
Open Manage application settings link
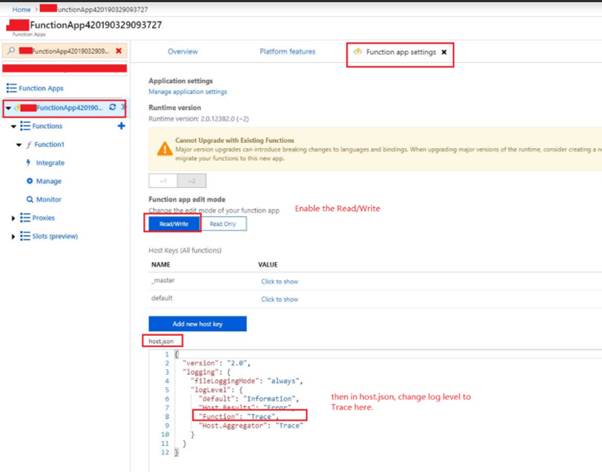[x=188, y=92]
